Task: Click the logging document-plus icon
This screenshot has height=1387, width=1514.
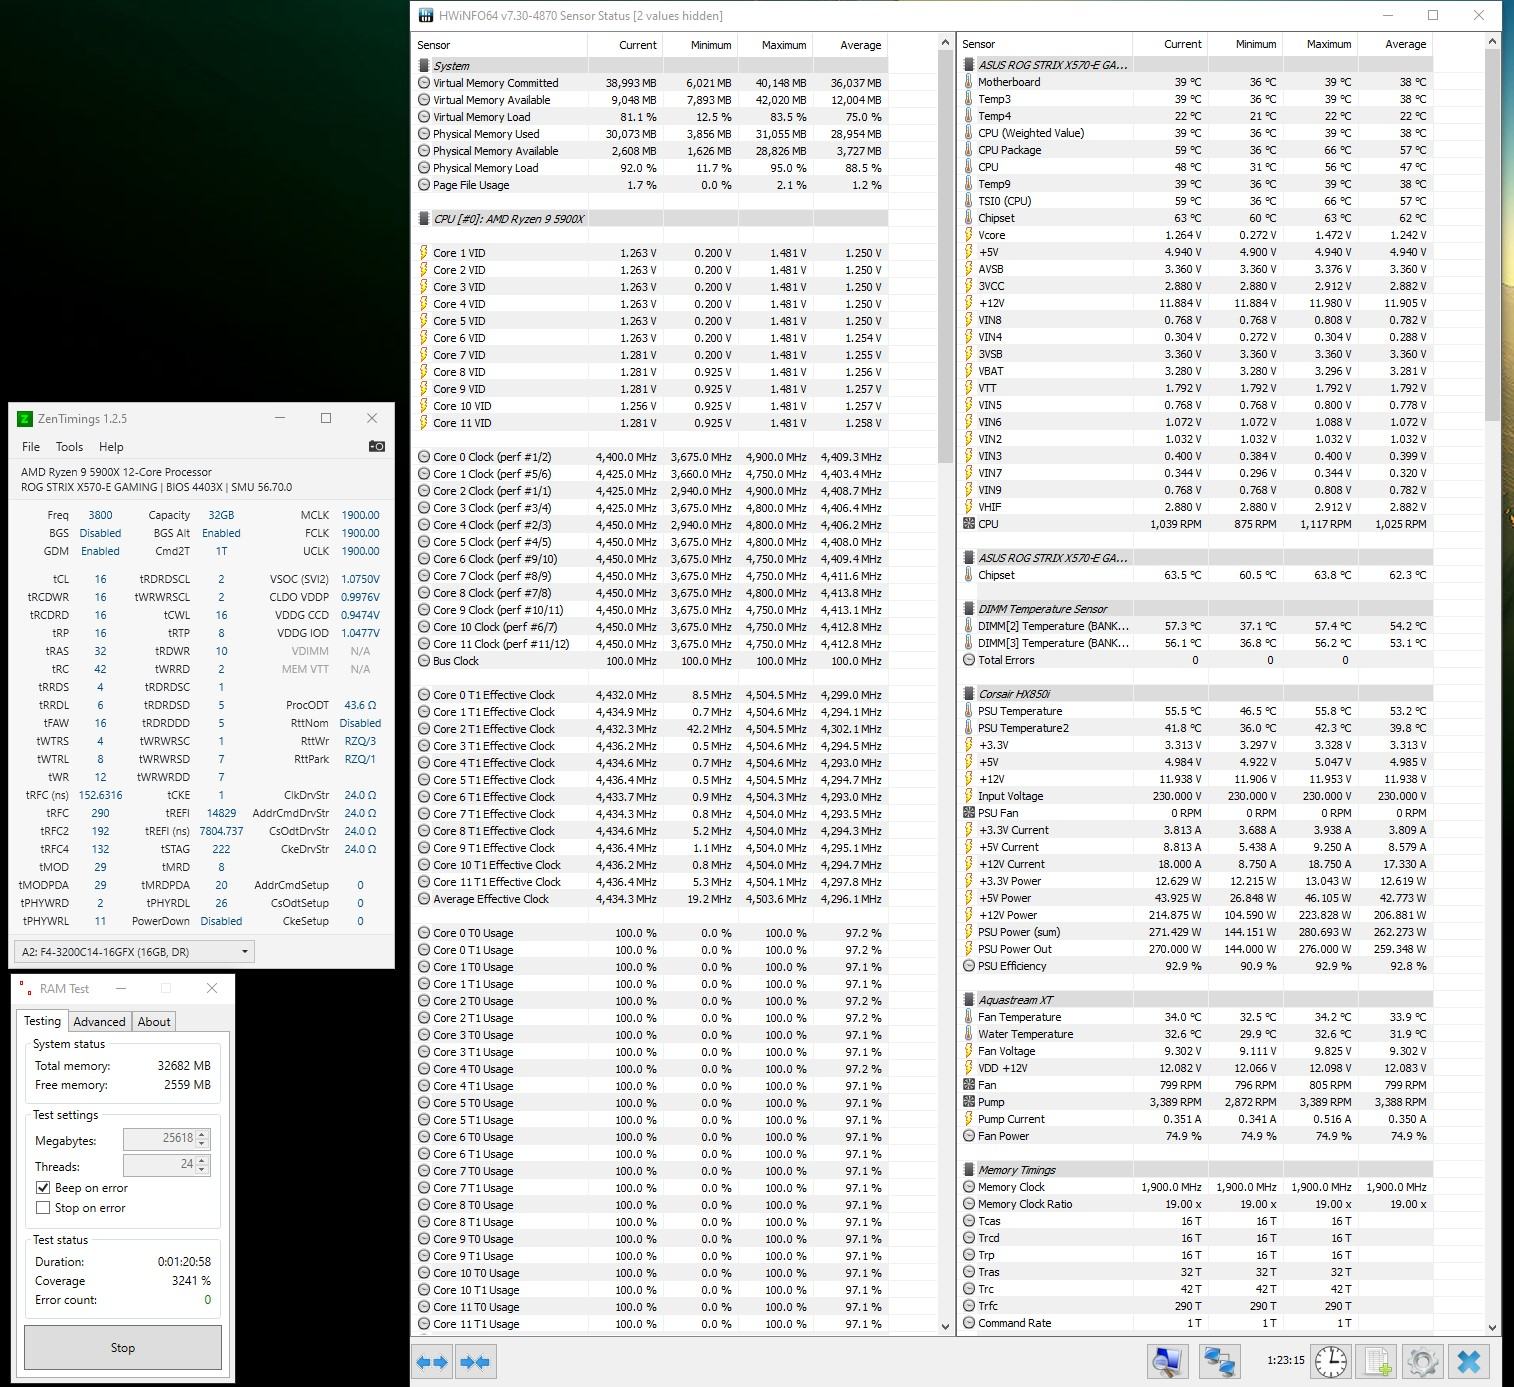Action: point(1377,1361)
